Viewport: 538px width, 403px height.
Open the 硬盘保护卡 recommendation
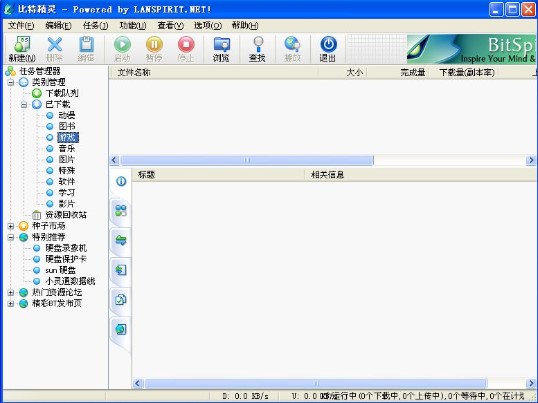click(66, 259)
